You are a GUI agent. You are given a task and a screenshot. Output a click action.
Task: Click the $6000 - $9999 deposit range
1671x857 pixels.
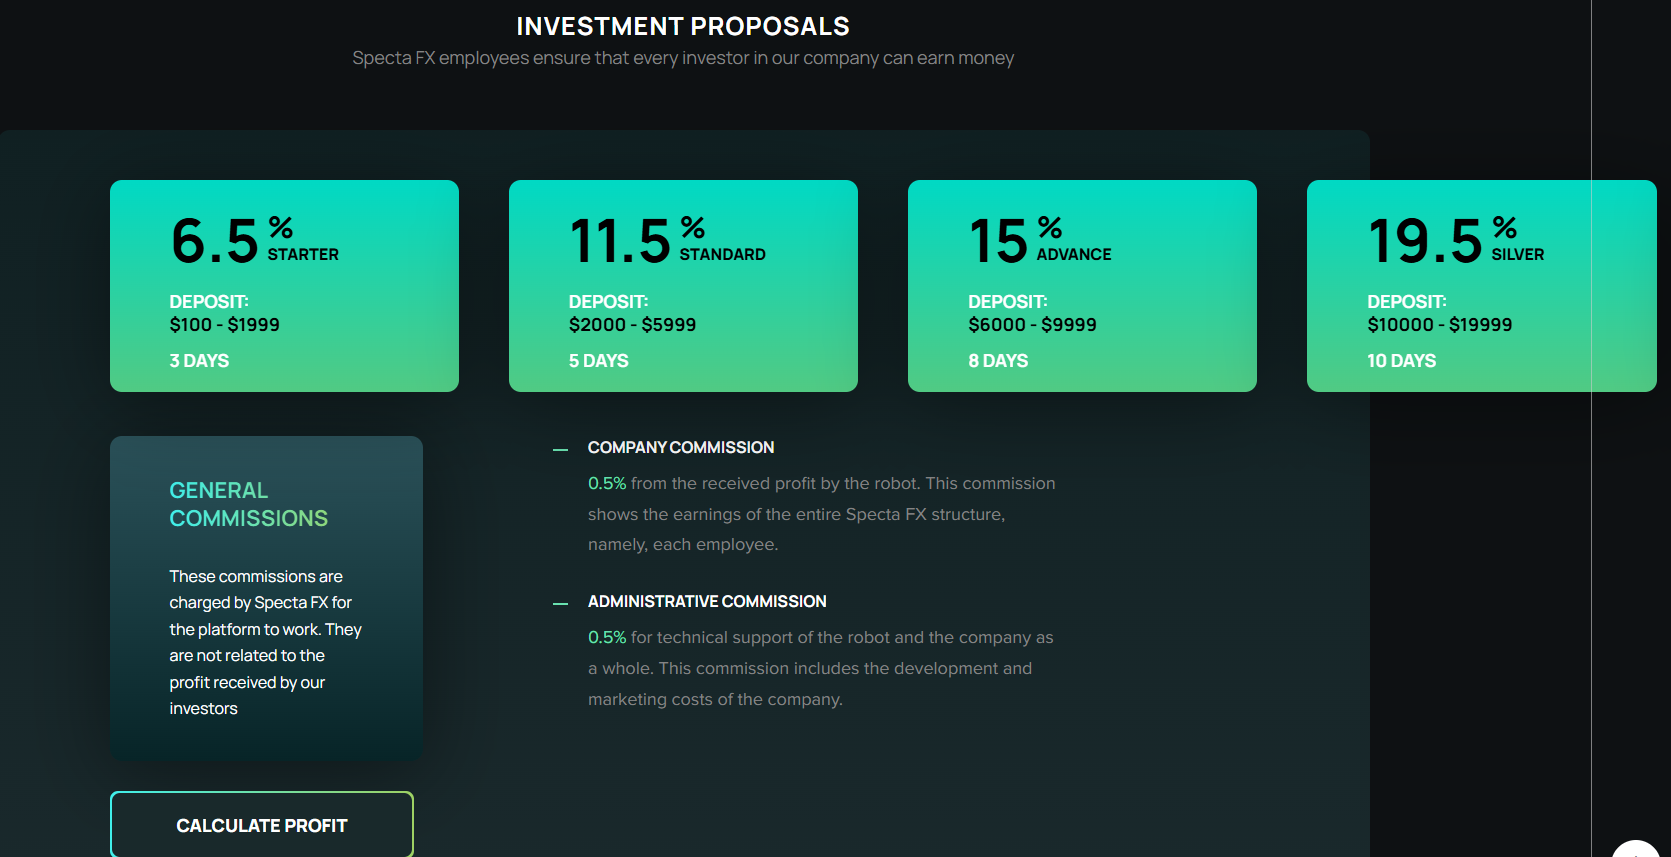click(1032, 325)
